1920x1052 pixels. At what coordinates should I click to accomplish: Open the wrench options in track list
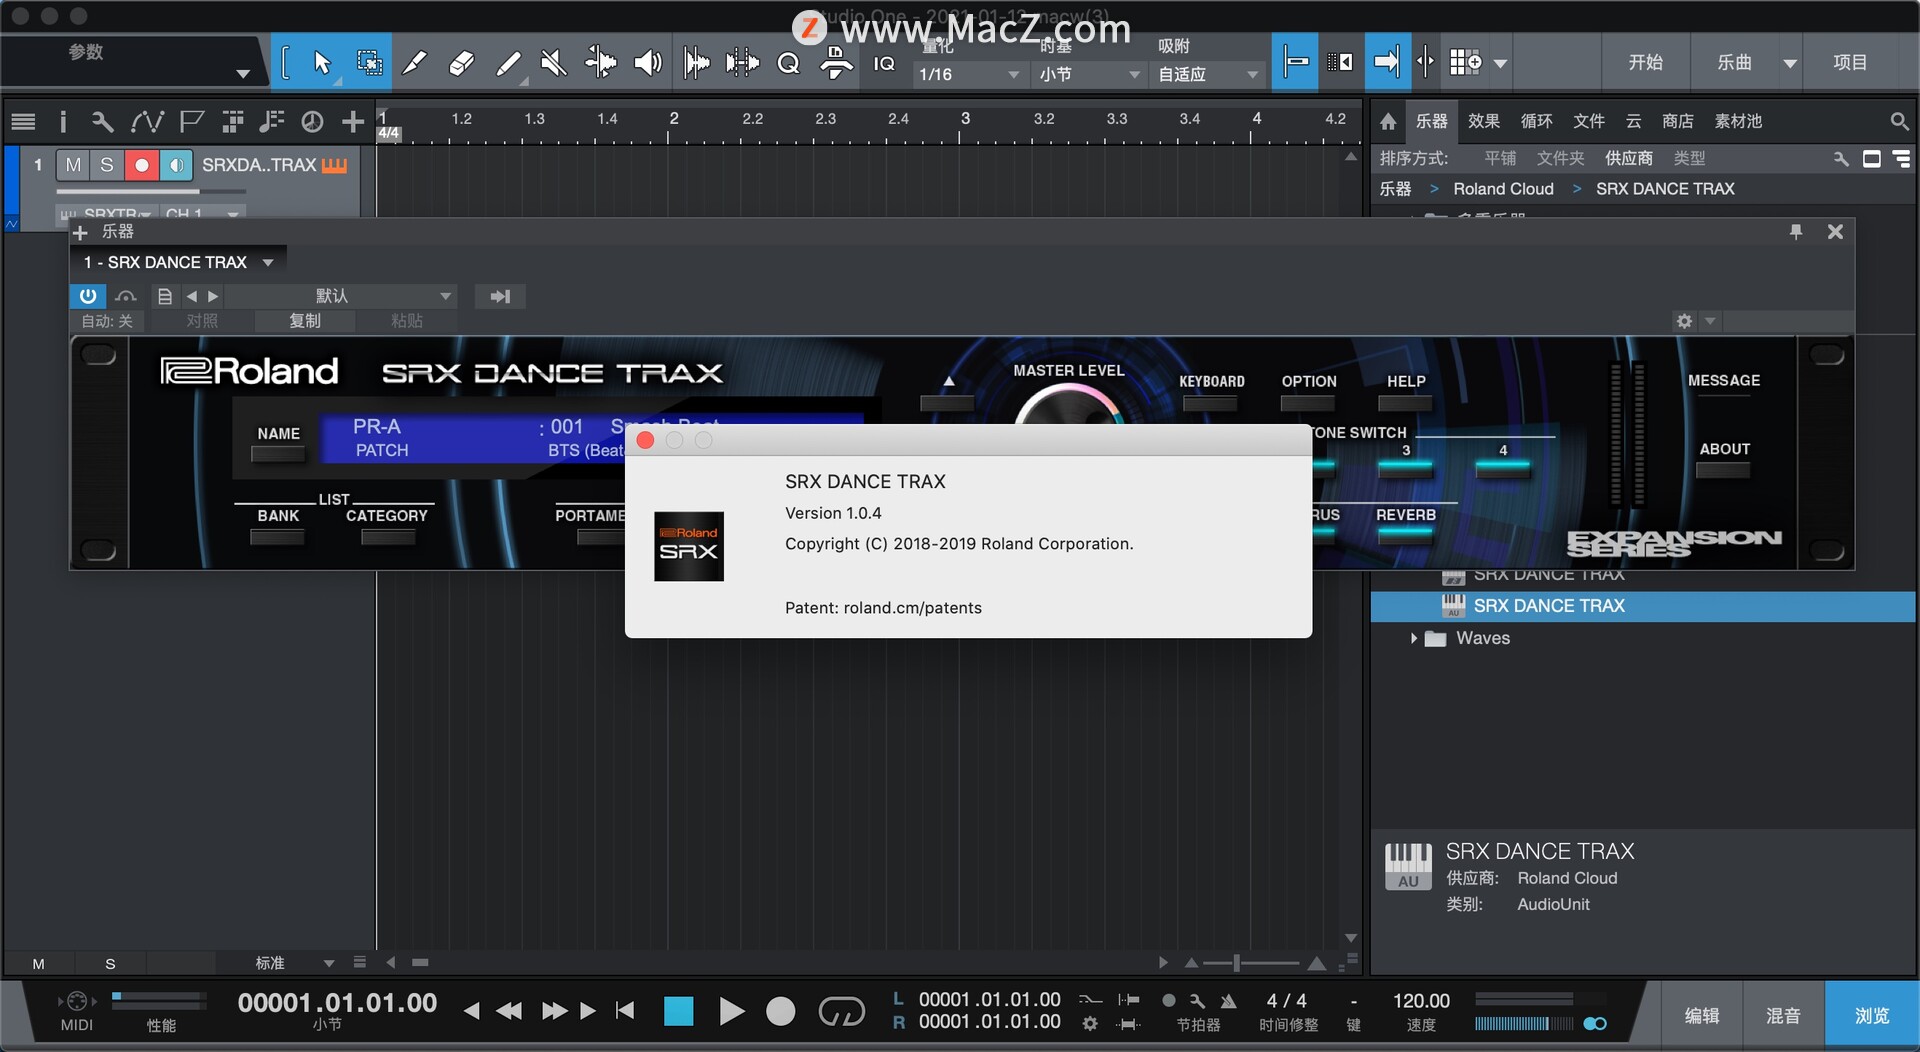[x=102, y=122]
